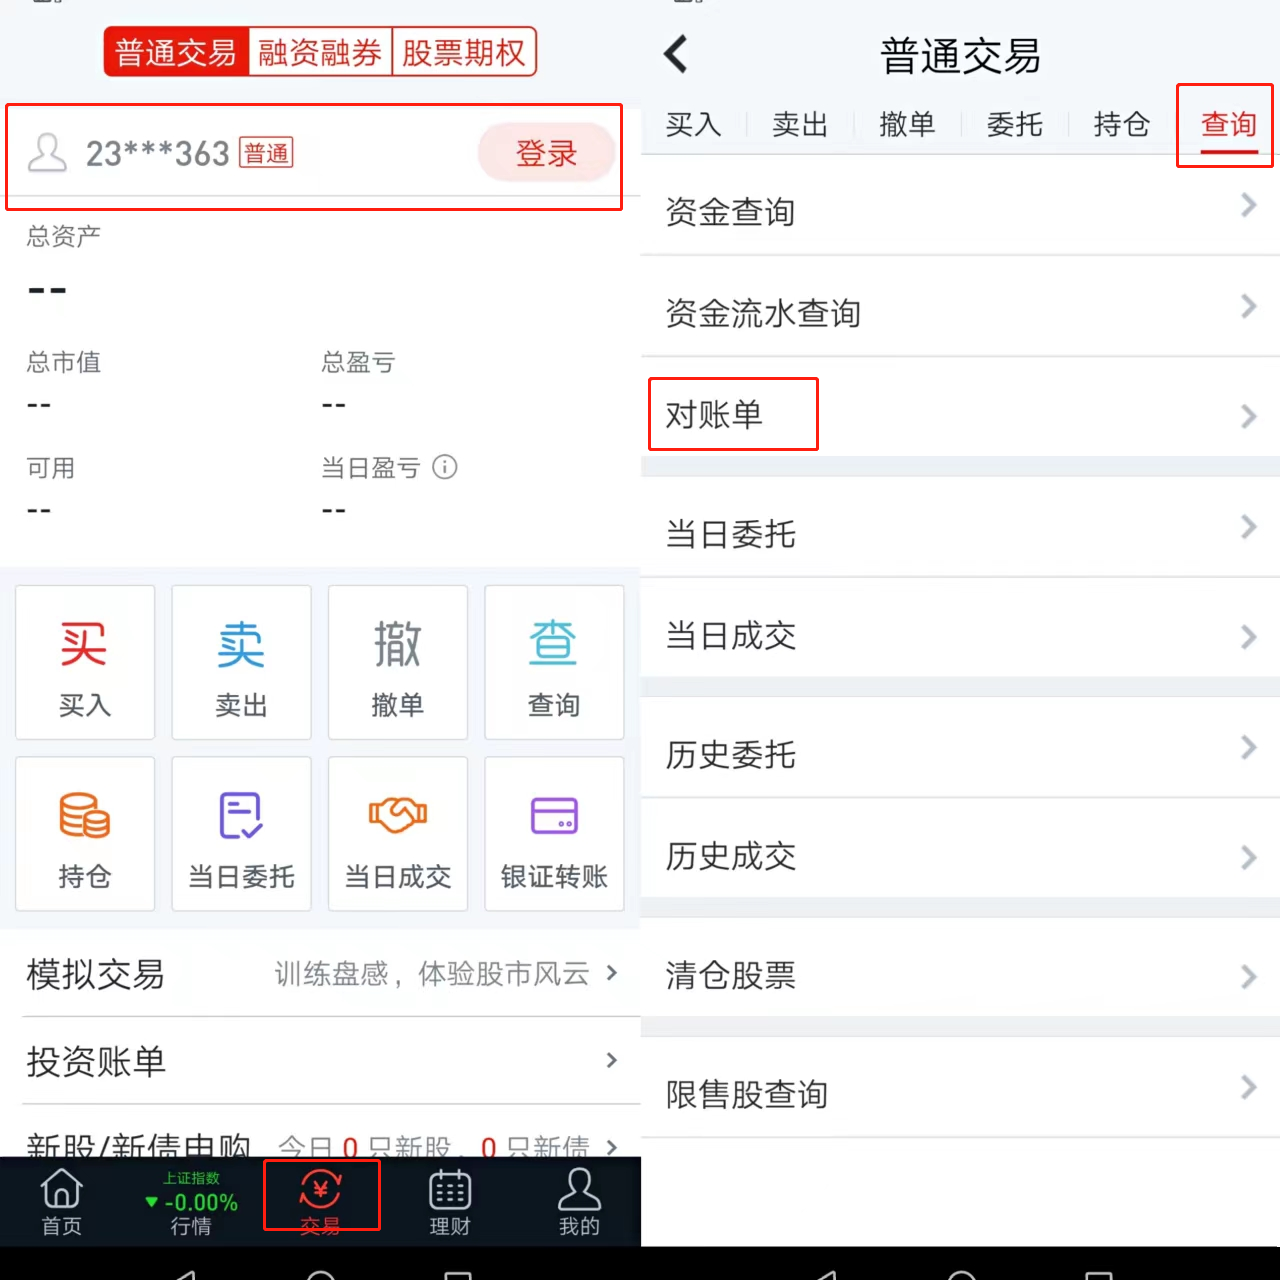The width and height of the screenshot is (1280, 1280).
Task: Click the 总盈亏 label
Action: pos(358,362)
